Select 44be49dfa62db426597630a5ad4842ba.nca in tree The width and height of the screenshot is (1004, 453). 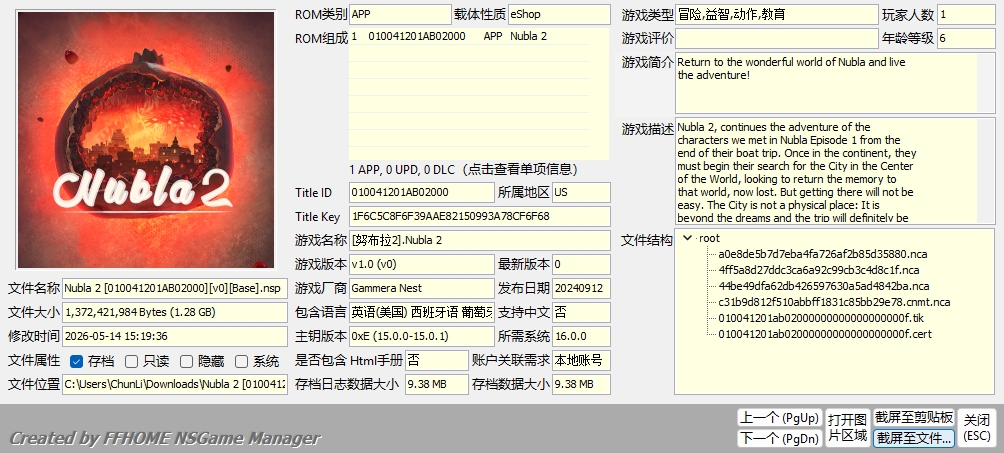click(x=824, y=286)
